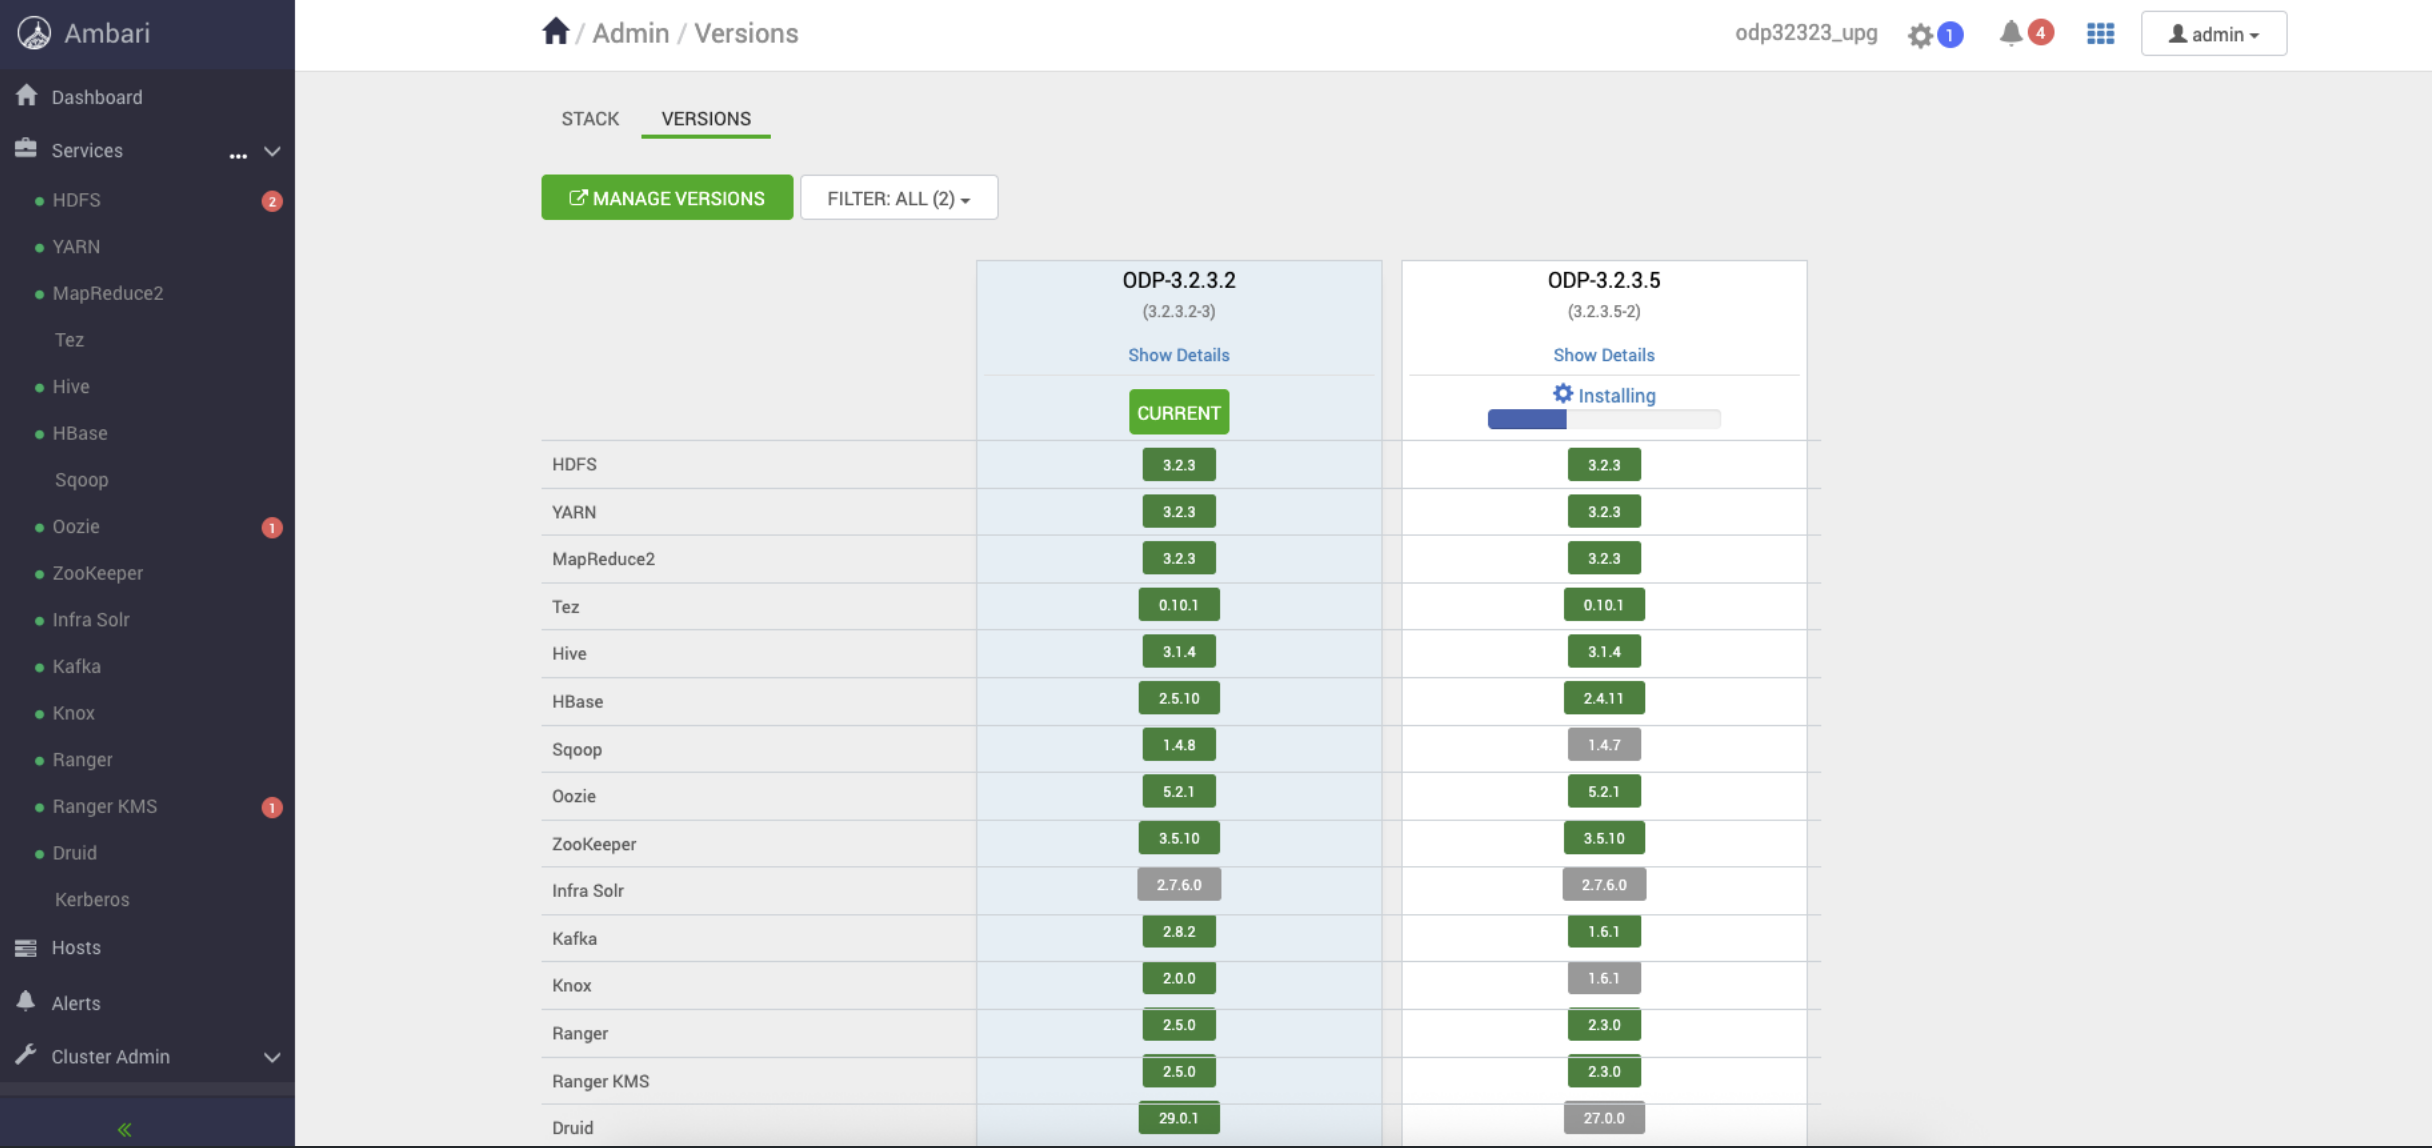Screen dimensions: 2432x1148
Task: Click the Installing progress bar
Action: click(x=1603, y=420)
